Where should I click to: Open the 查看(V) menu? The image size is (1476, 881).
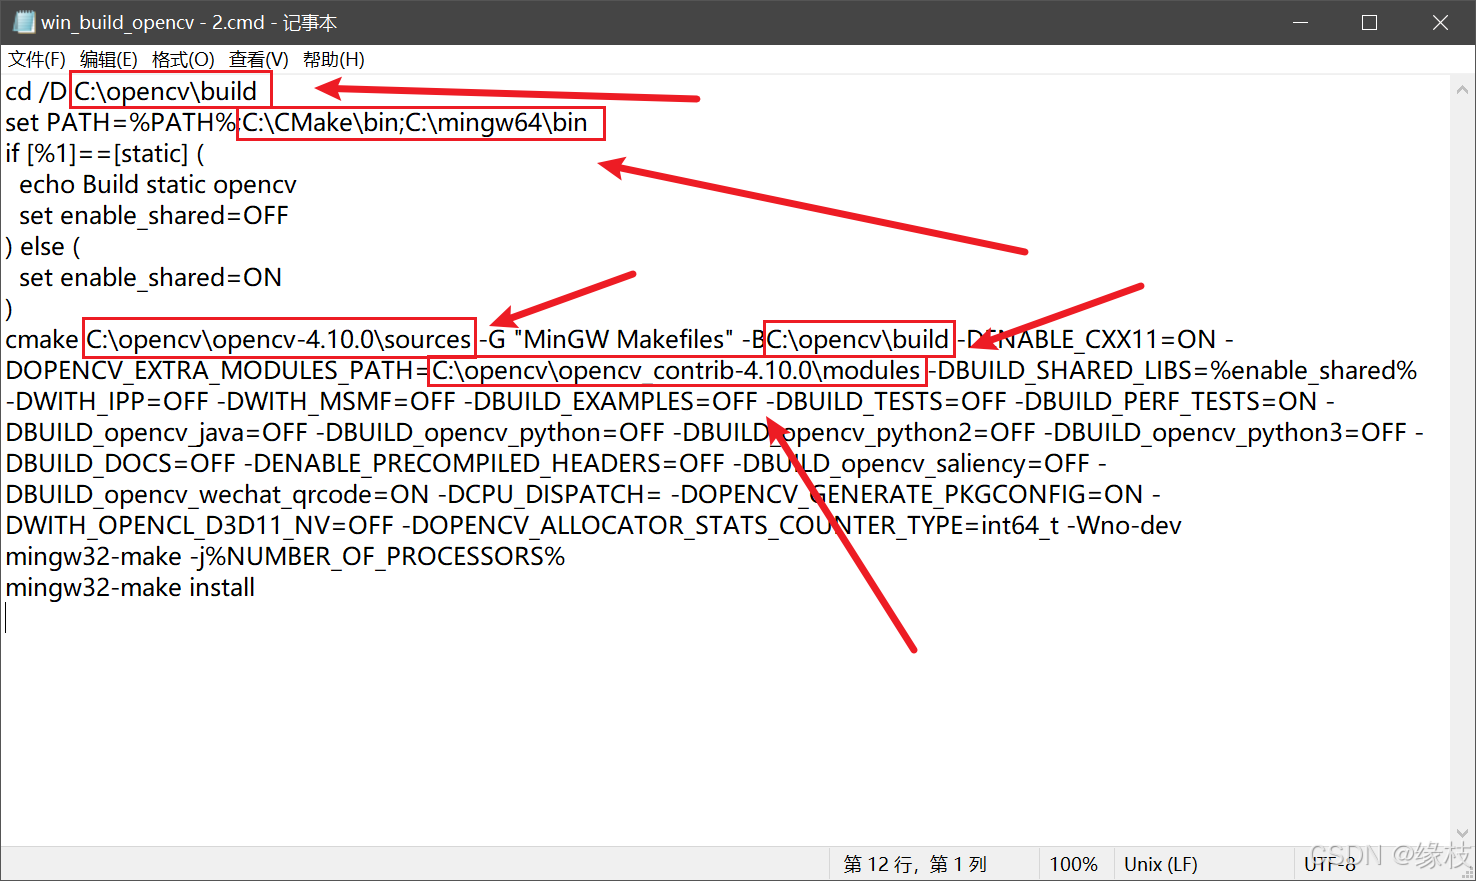pos(256,59)
